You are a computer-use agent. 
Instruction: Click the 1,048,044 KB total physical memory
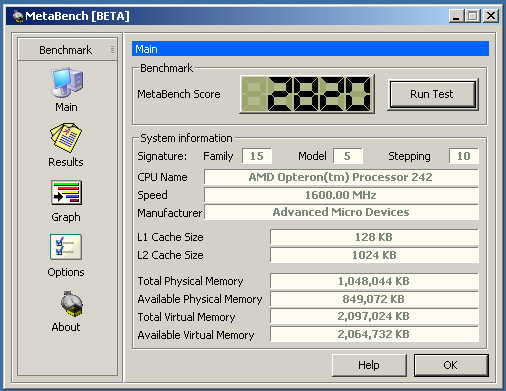pos(374,281)
